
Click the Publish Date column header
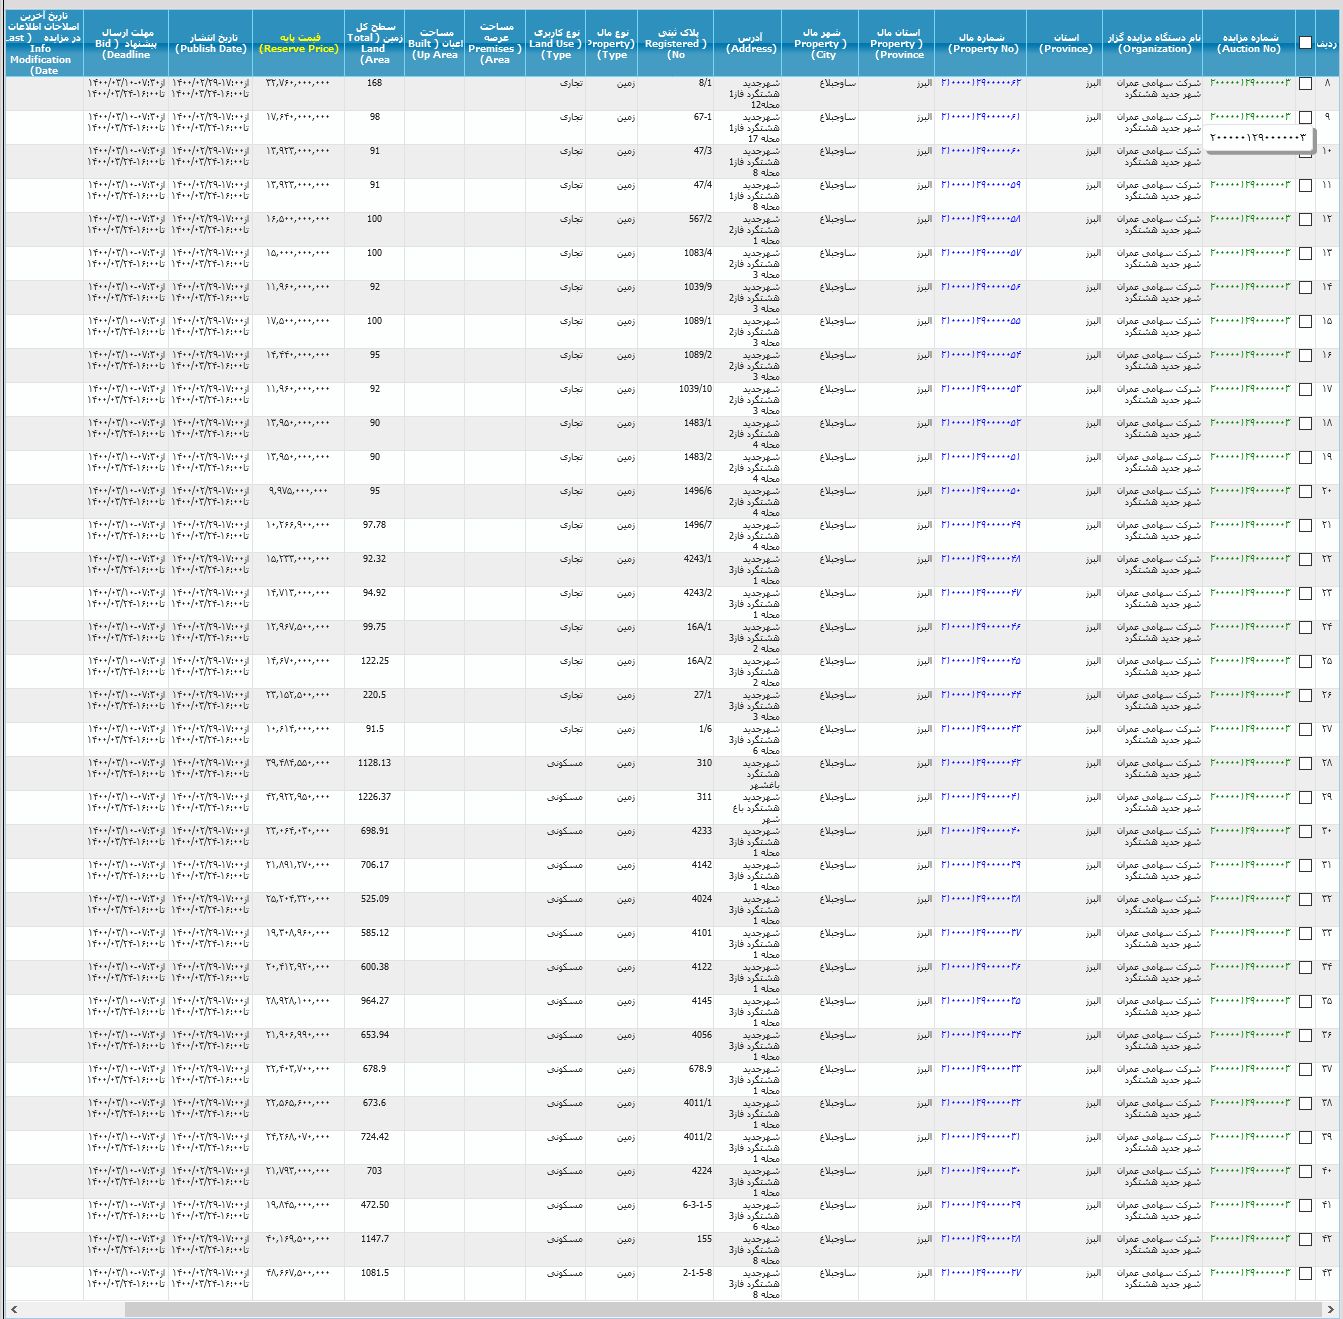210,43
